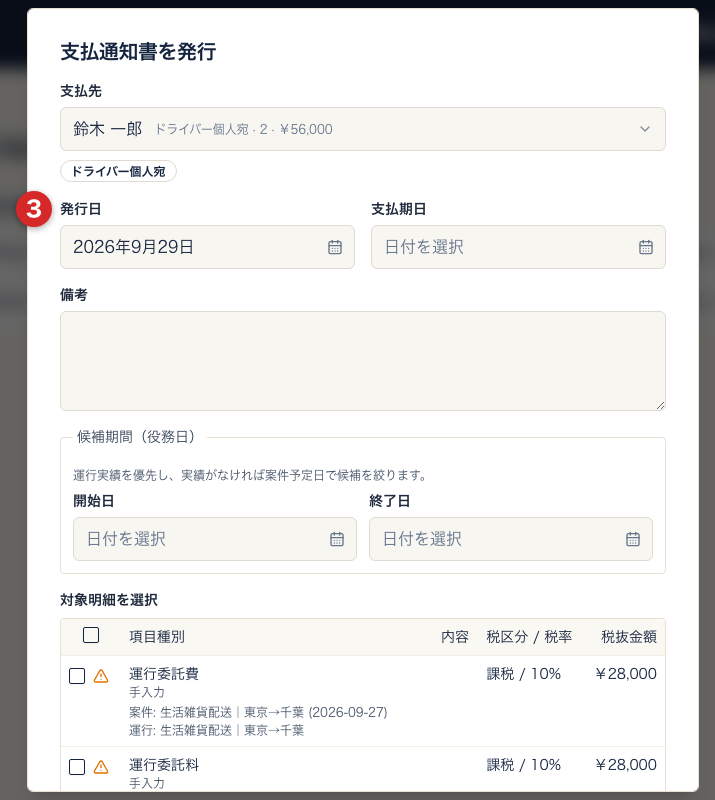
Task: Click the 運行委託費 item name
Action: (164, 674)
